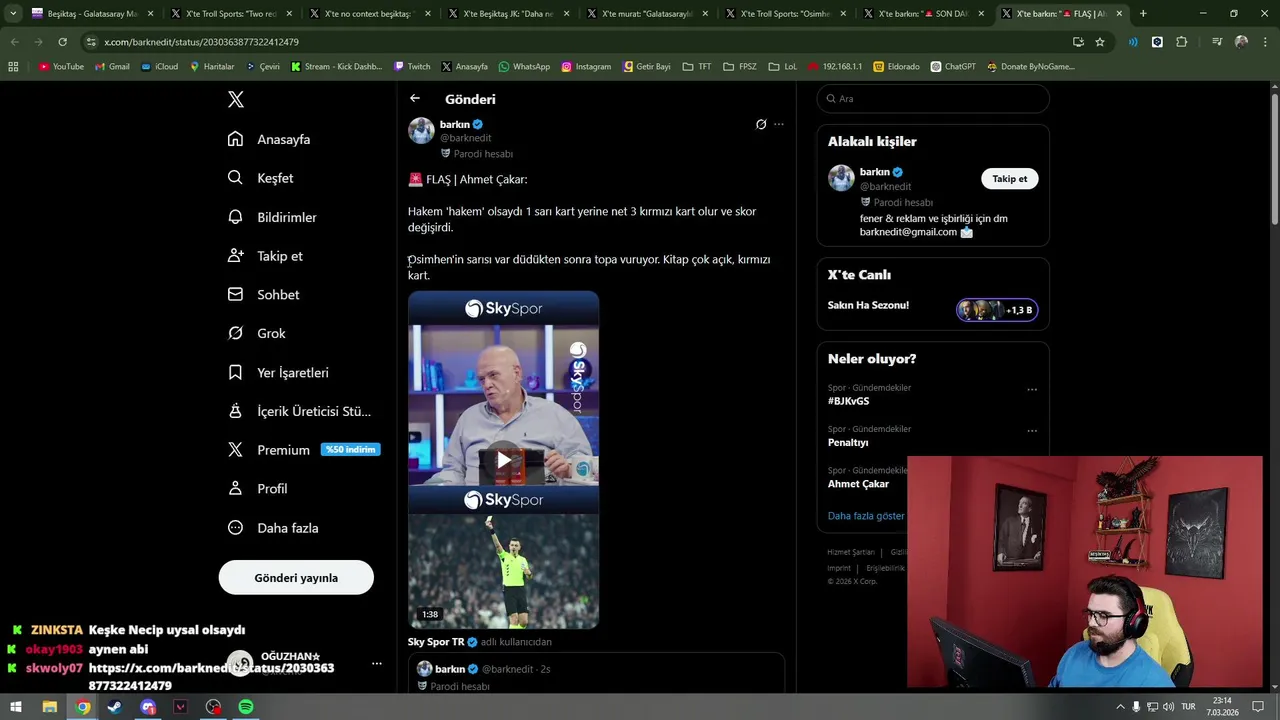Switch to X'te no context beşiktaş tab
This screenshot has width=1280, height=720.
point(368,14)
